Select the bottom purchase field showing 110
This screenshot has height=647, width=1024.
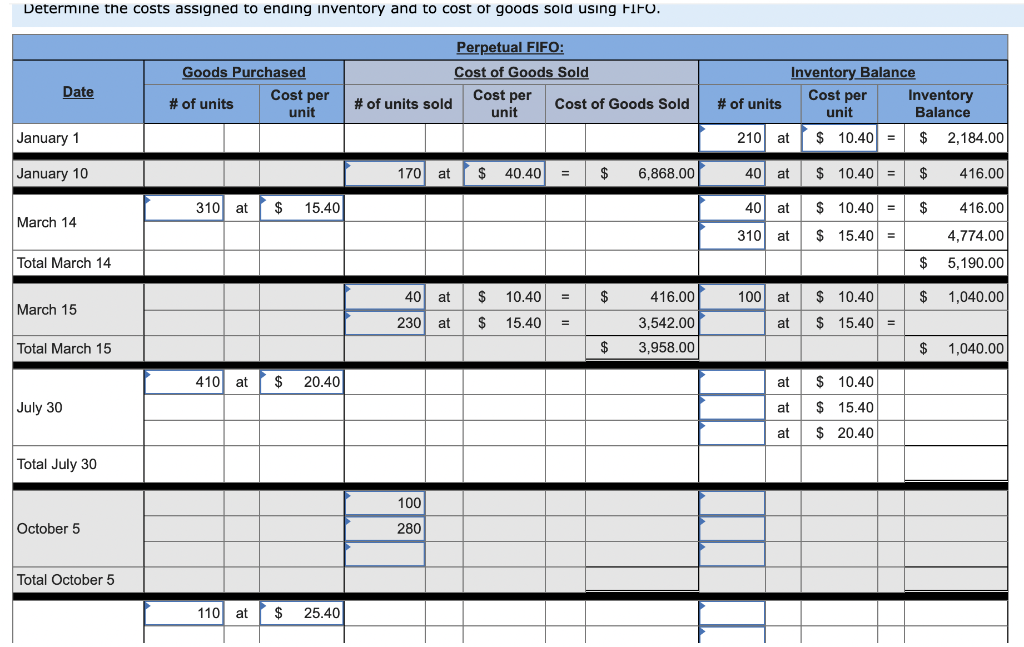coord(184,612)
